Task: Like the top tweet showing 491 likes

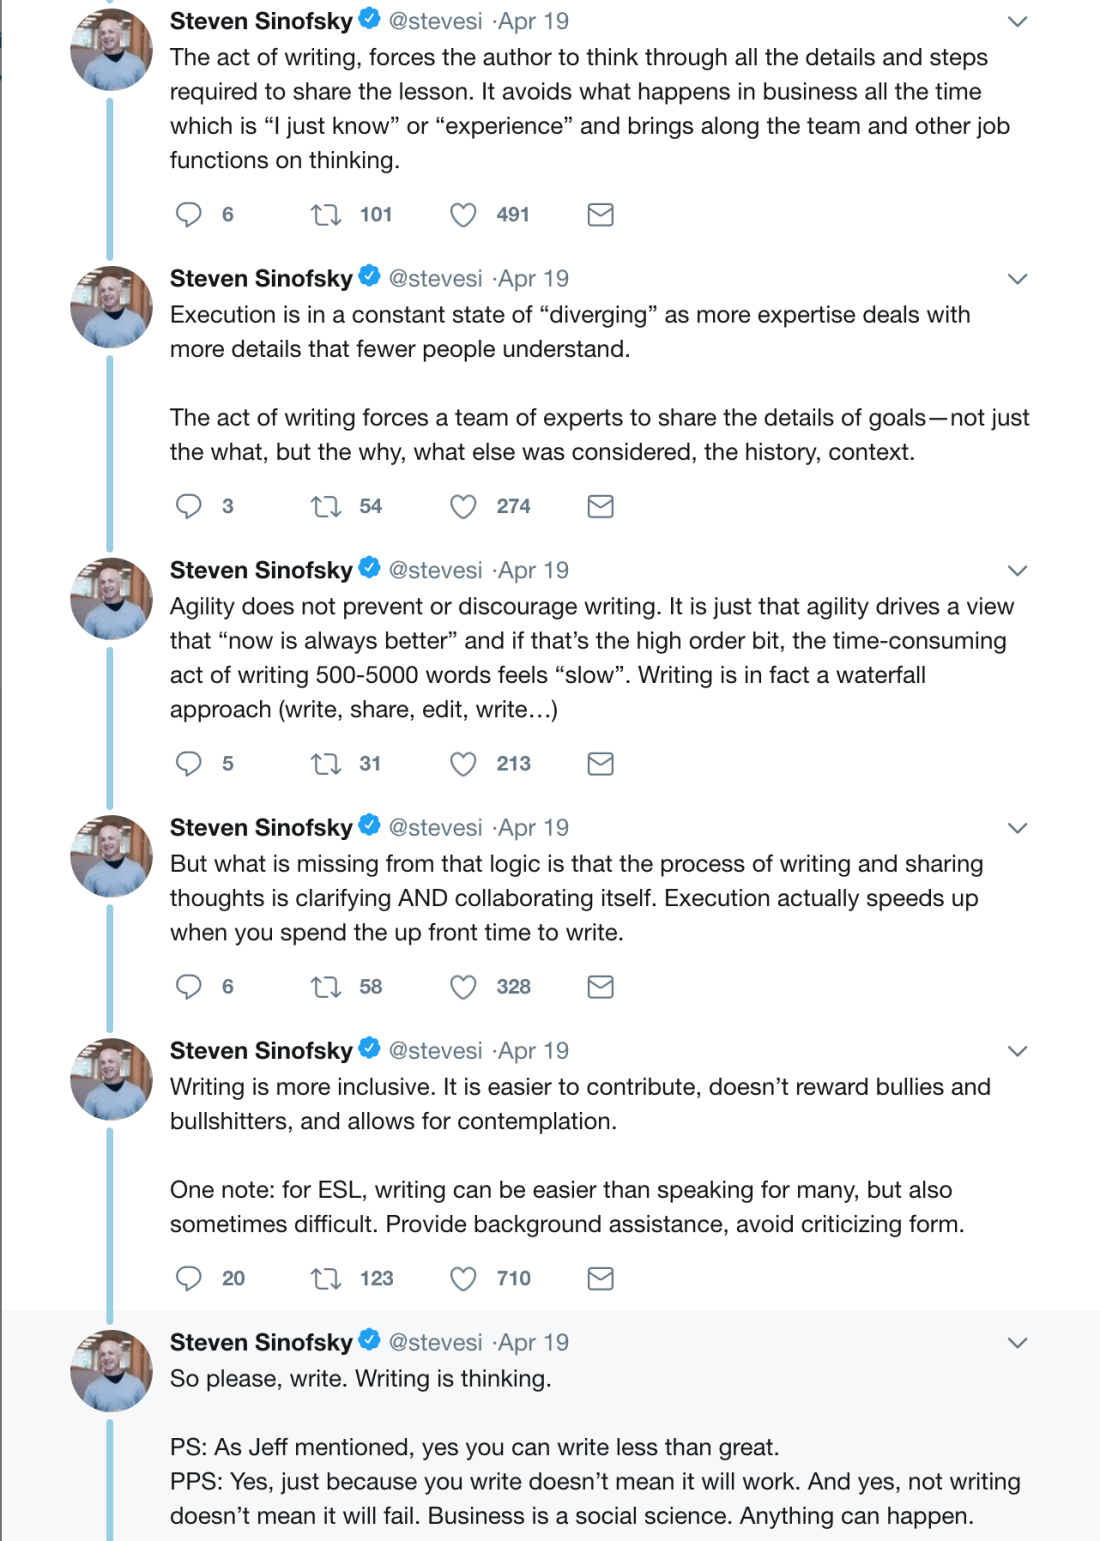Action: coord(463,214)
